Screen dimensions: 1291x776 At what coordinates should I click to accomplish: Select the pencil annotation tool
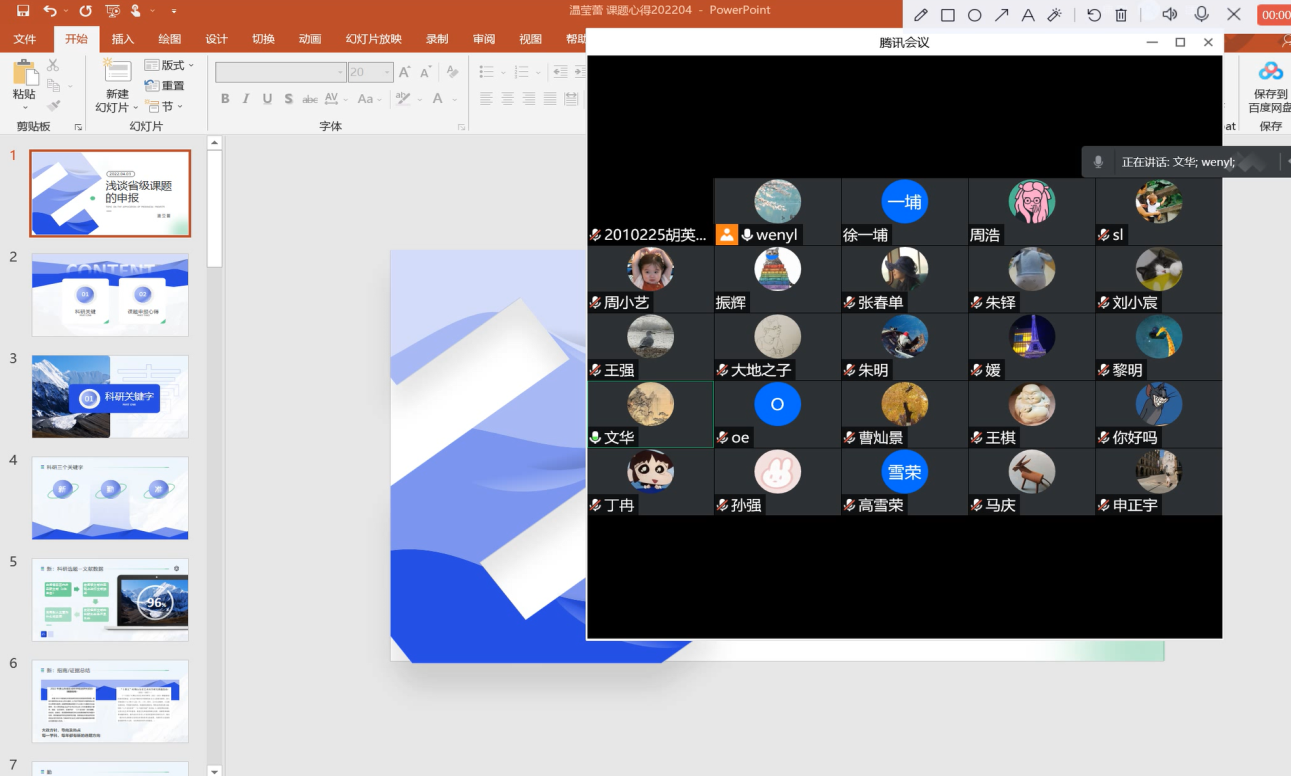920,15
